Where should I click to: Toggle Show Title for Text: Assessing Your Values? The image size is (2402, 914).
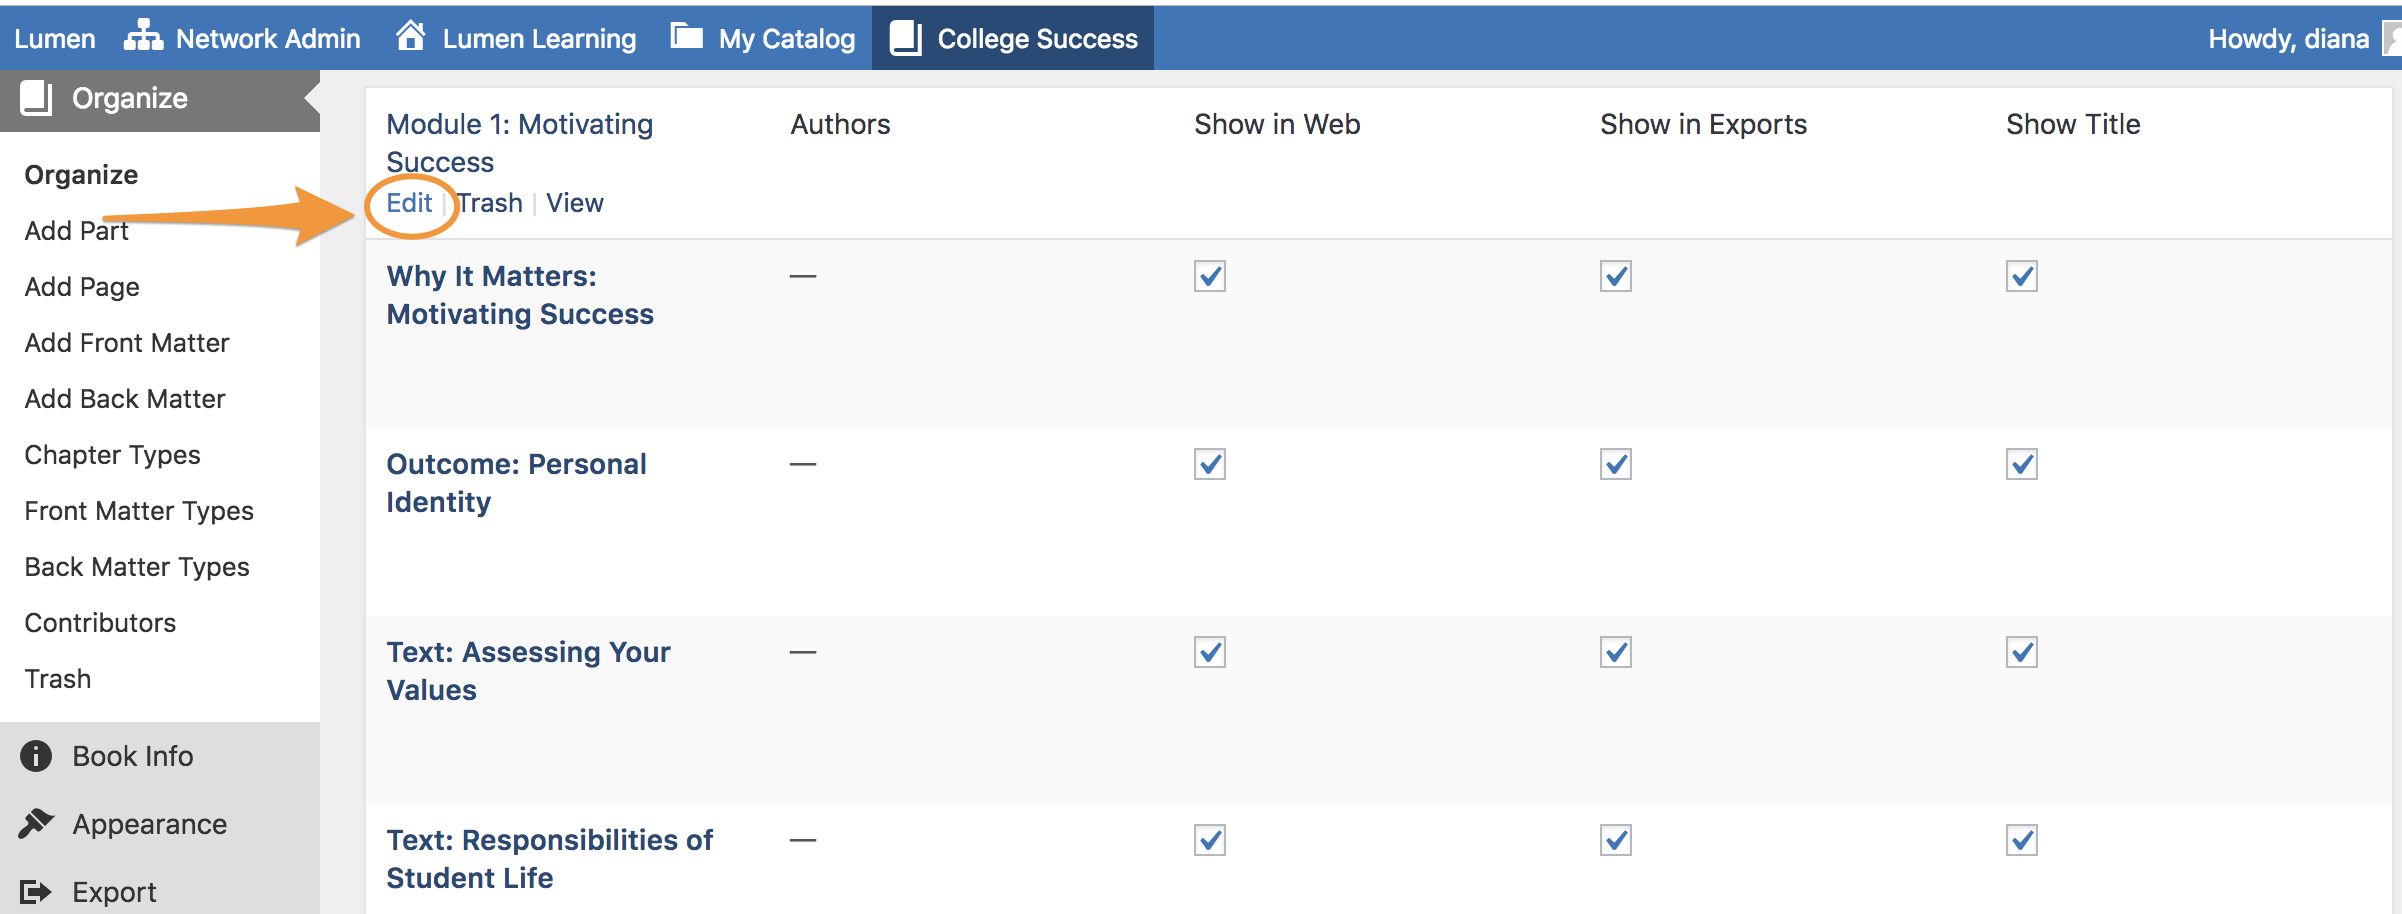(2021, 652)
